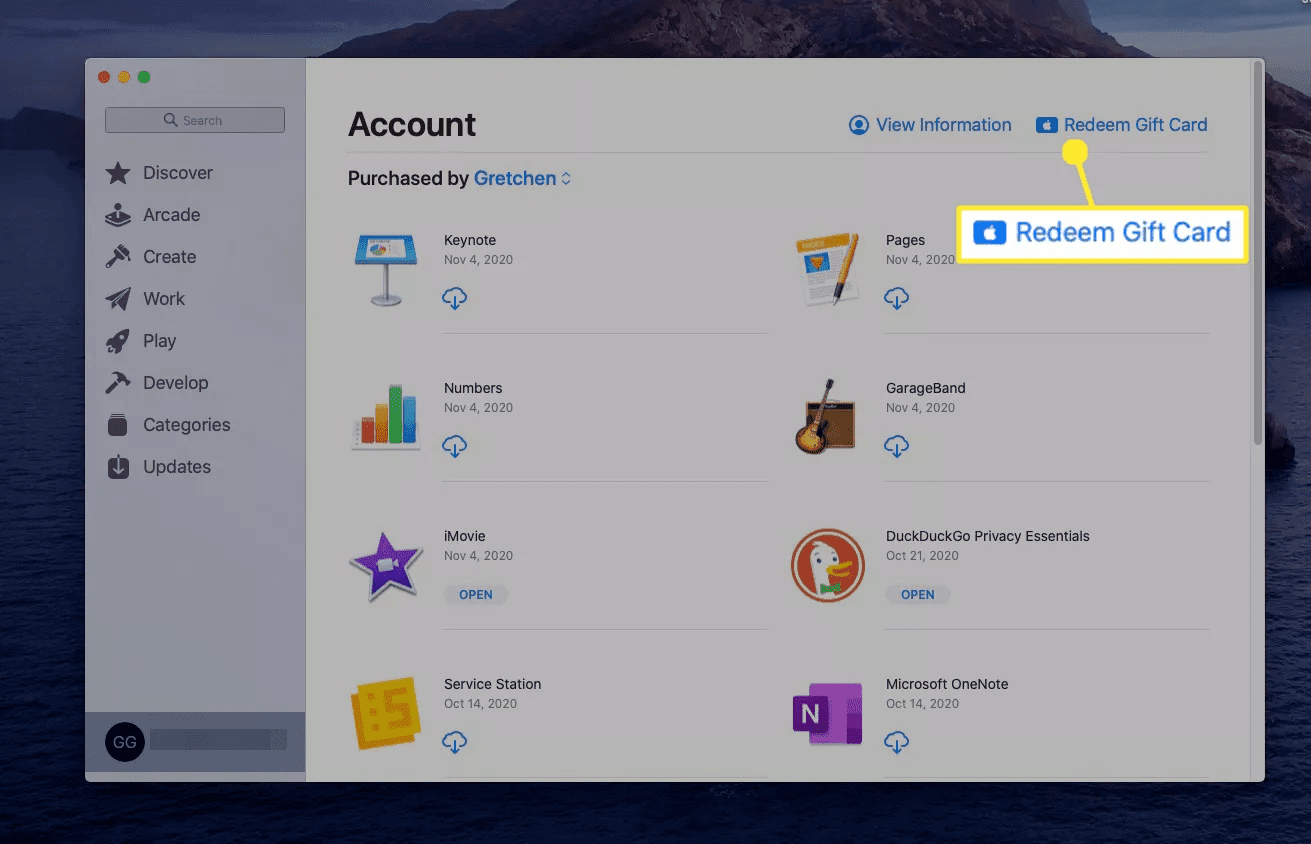Select Play from the sidebar
Viewport: 1311px width, 844px height.
point(160,340)
